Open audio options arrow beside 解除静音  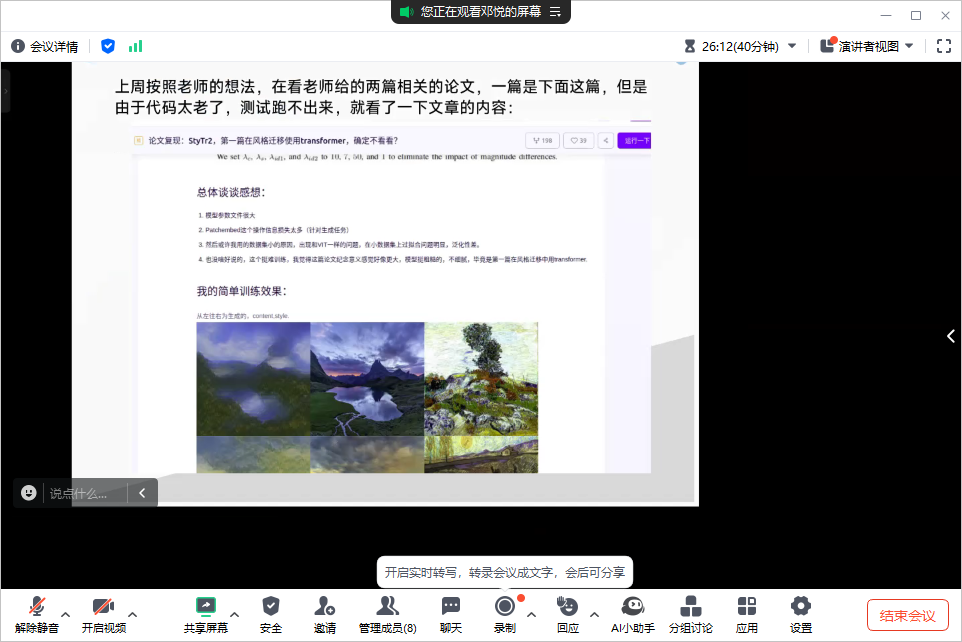pyautogui.click(x=66, y=614)
